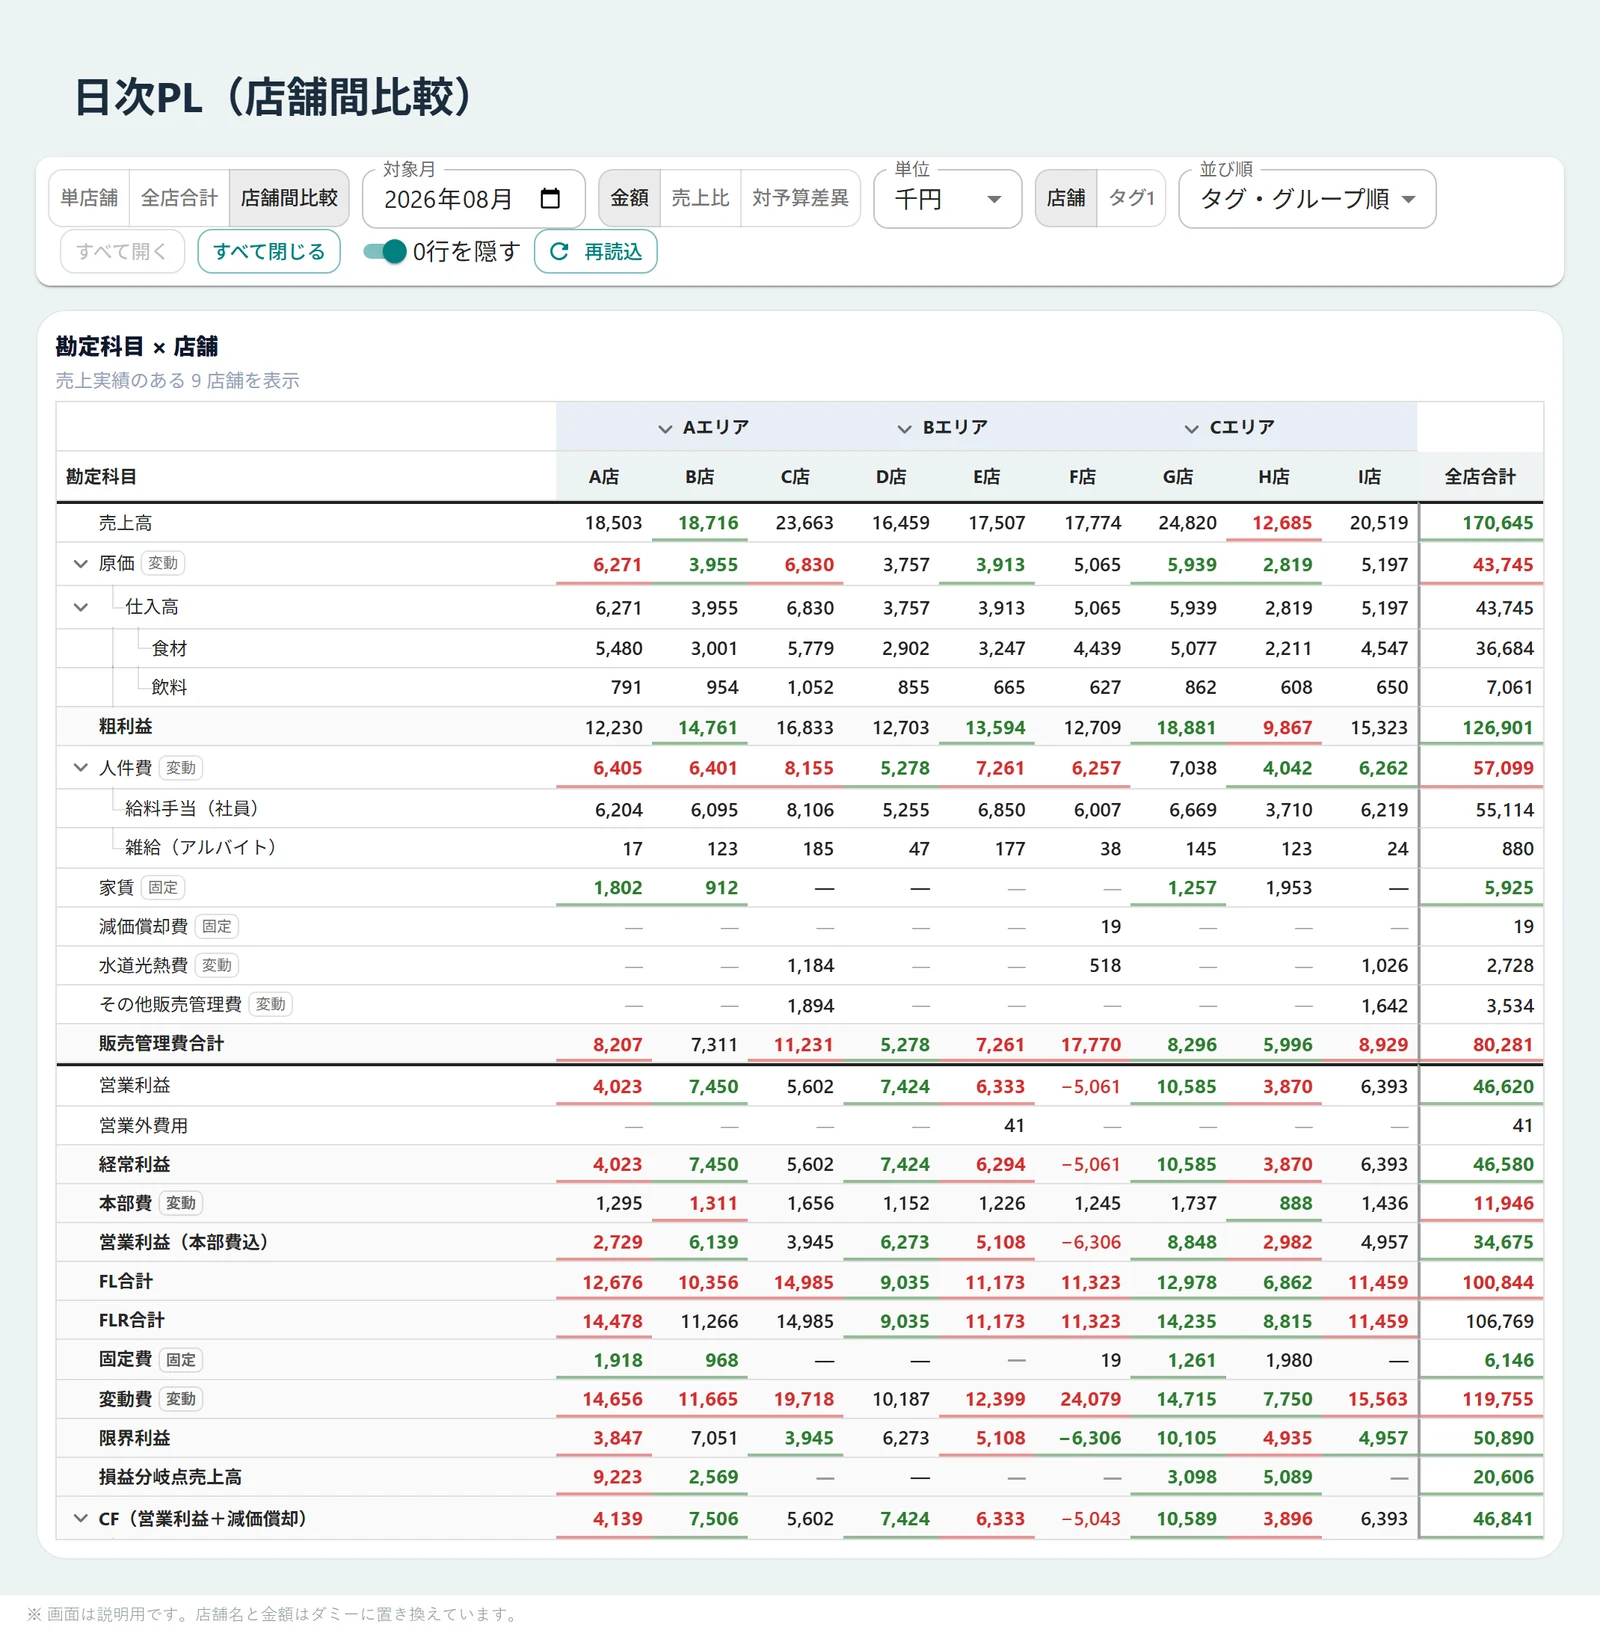Switch to 金額 display mode
Viewport: 1600px width, 1633px height.
pos(629,198)
